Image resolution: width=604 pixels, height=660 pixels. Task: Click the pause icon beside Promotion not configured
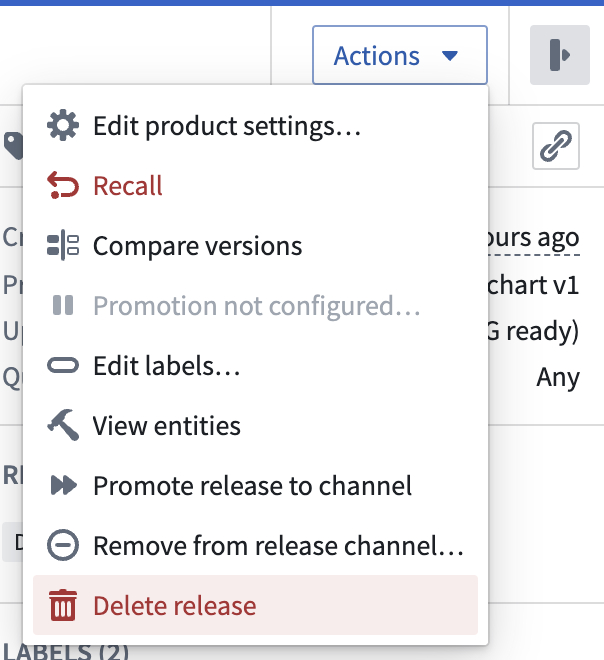[63, 305]
